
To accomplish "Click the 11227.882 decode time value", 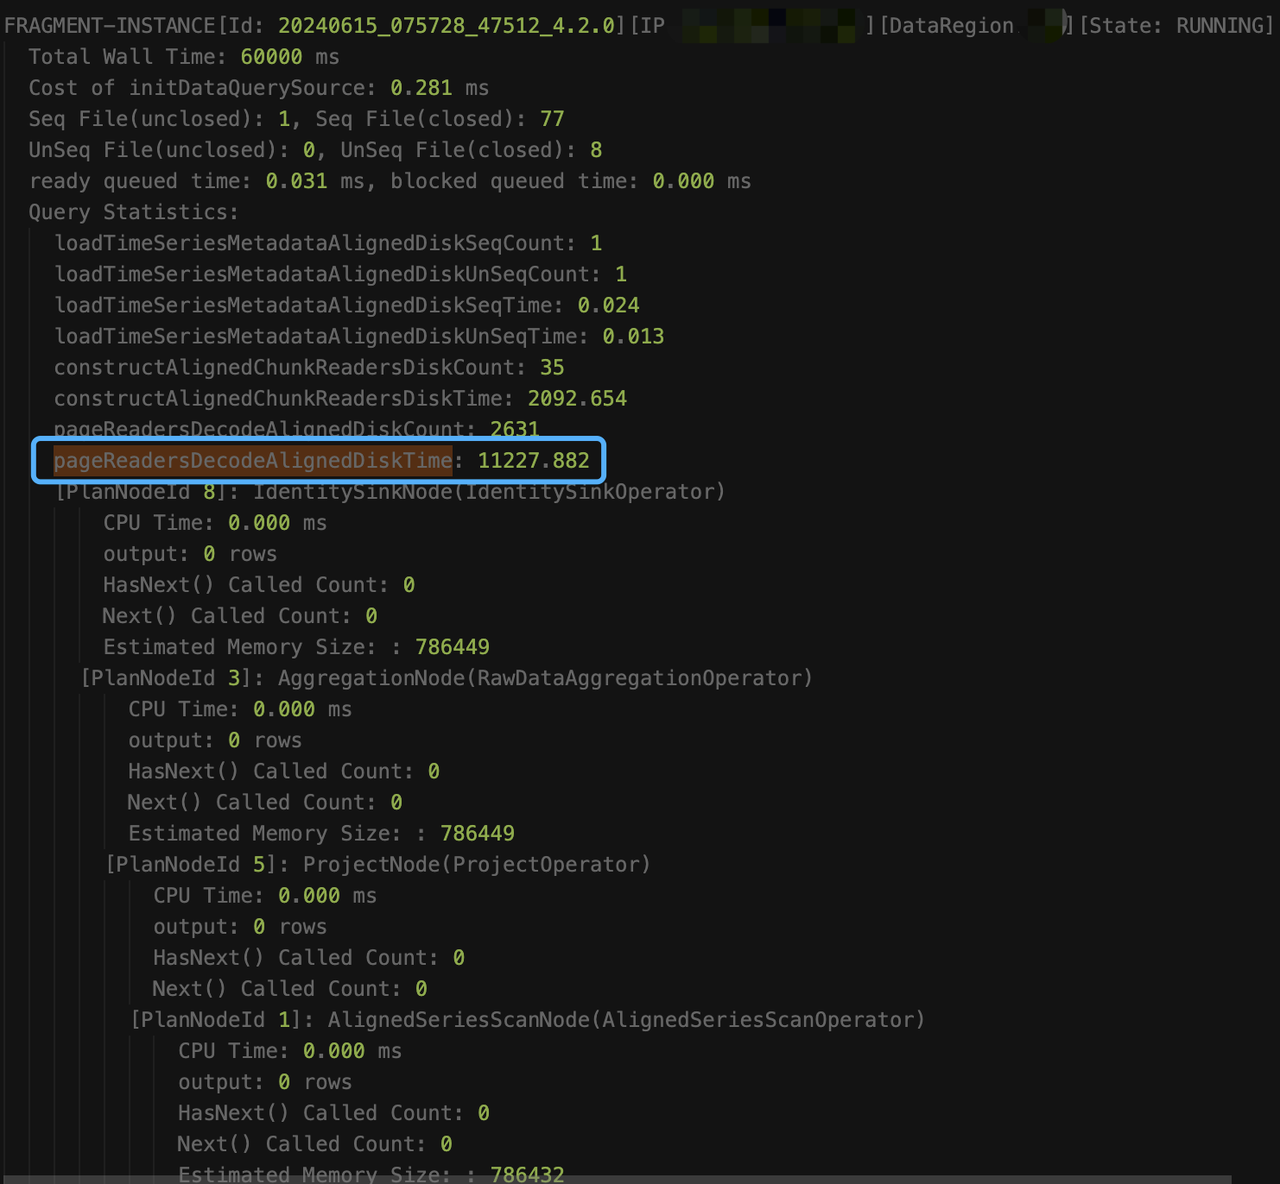I will pyautogui.click(x=533, y=460).
